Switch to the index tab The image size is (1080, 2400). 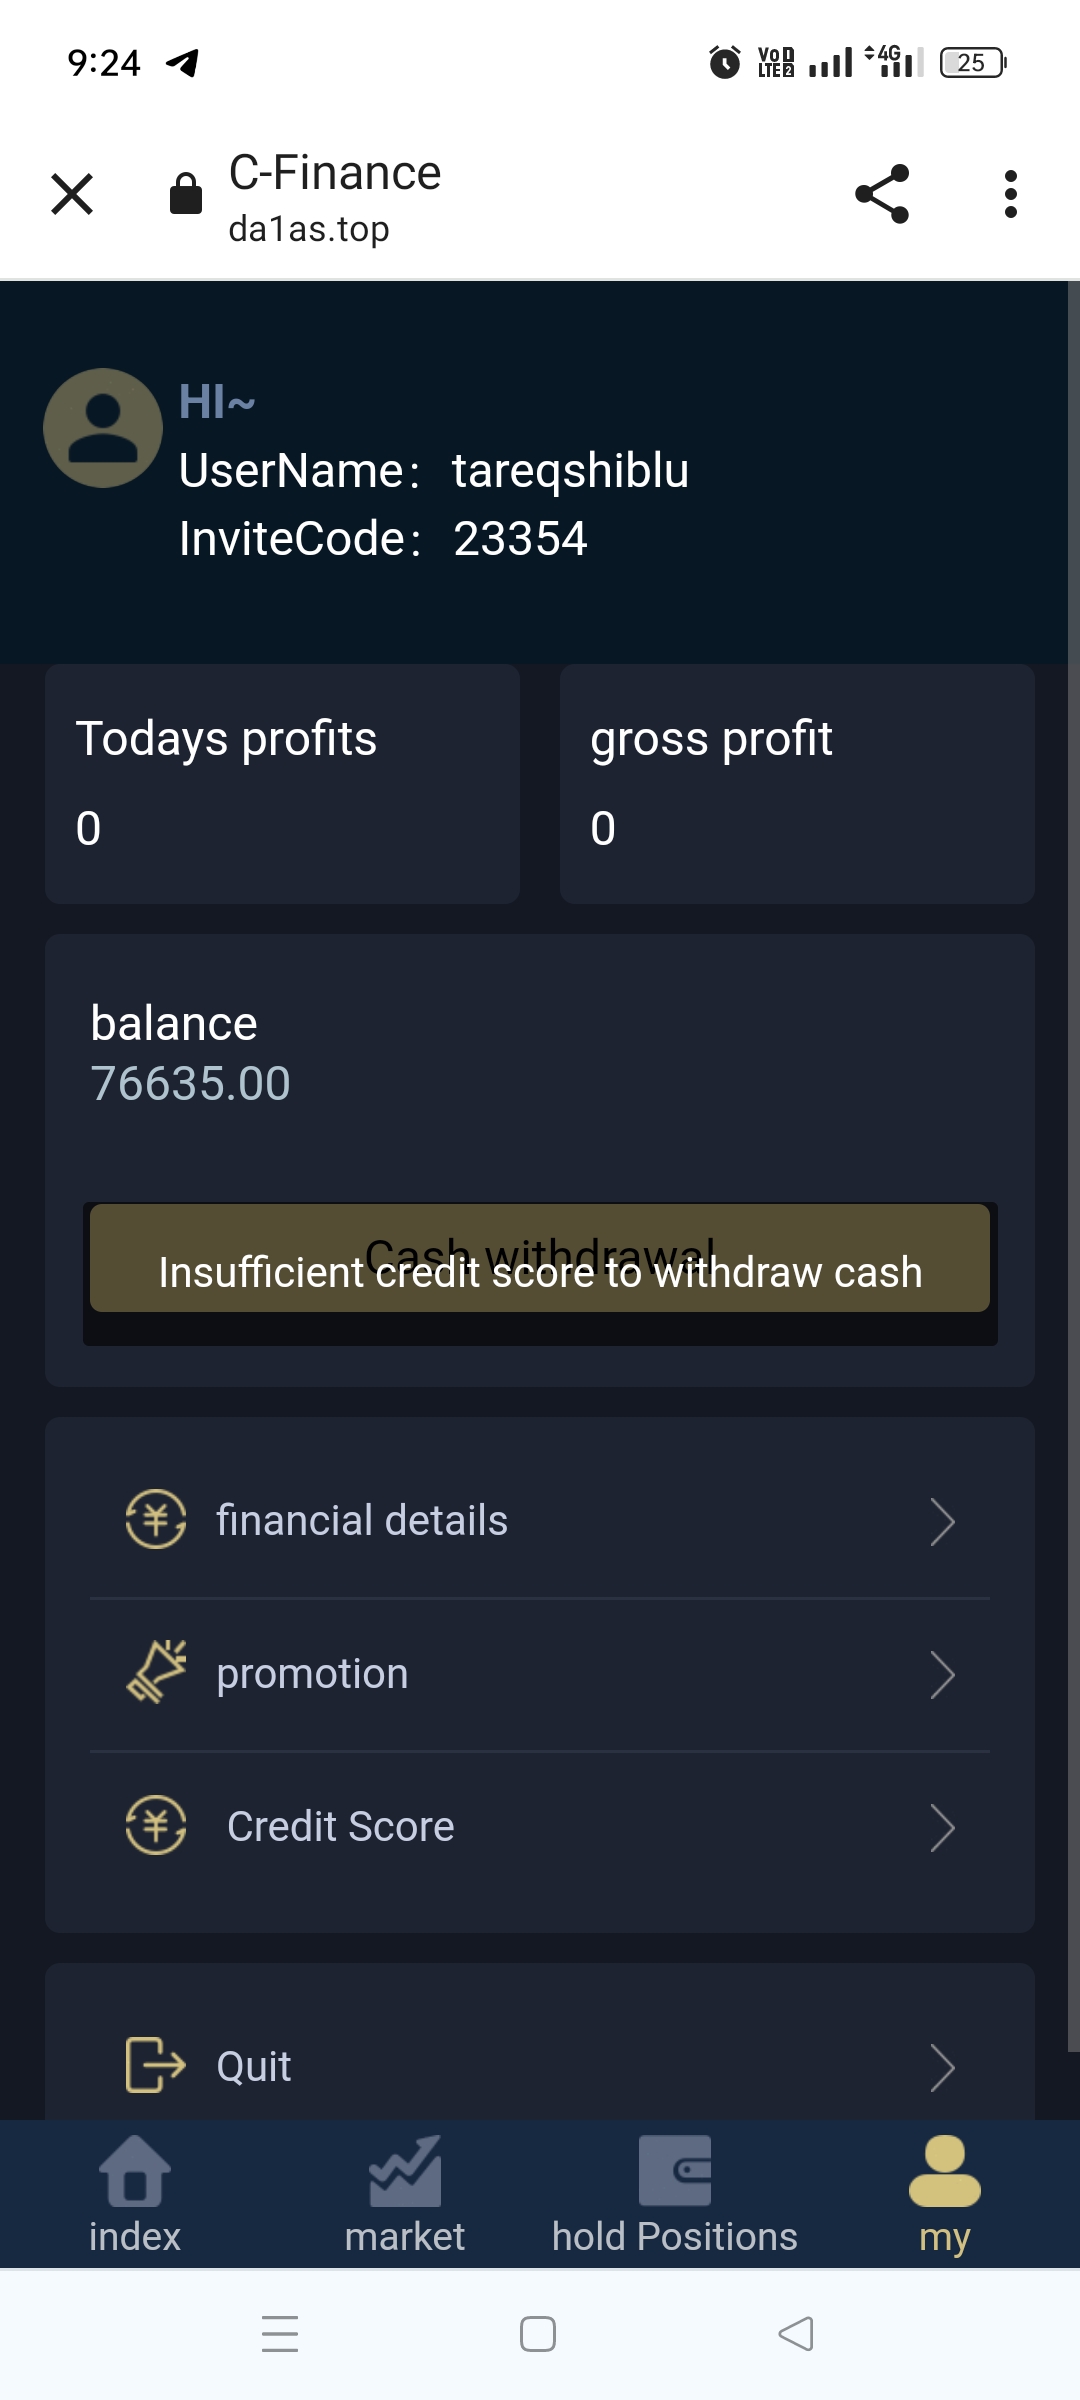tap(135, 2194)
